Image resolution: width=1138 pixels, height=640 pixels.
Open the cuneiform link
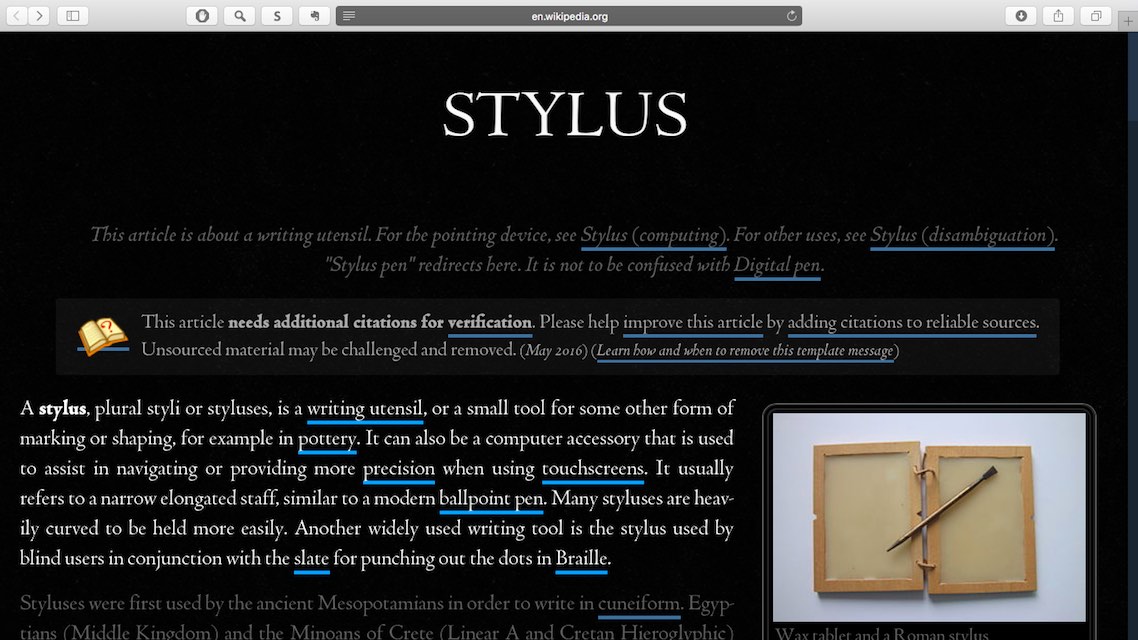[639, 604]
